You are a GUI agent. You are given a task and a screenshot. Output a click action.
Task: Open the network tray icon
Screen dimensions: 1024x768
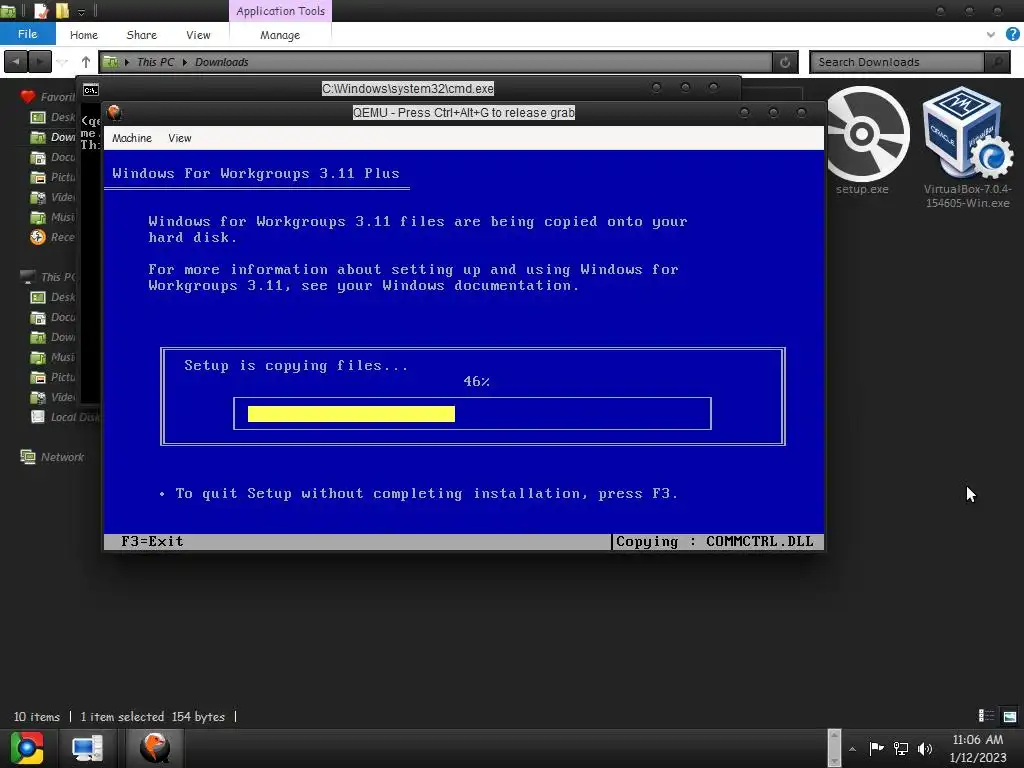901,748
